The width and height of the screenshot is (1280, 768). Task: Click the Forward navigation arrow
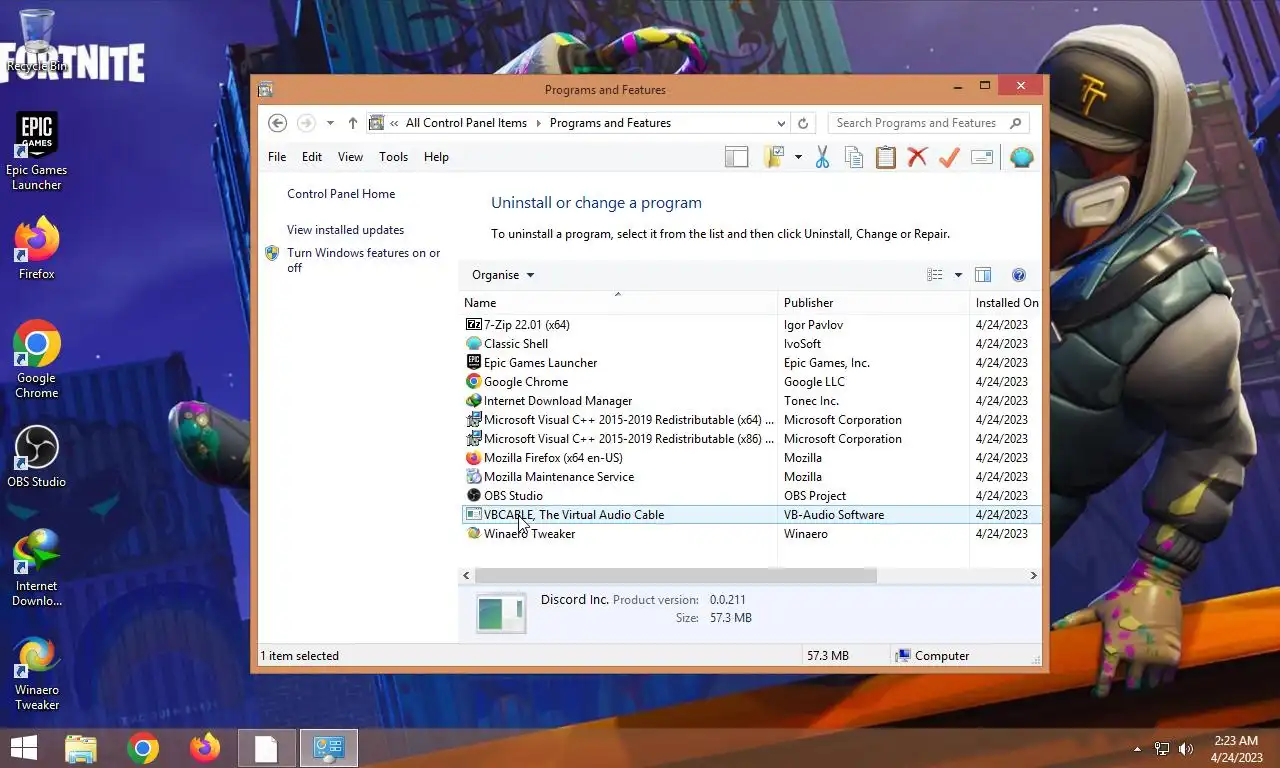(306, 123)
